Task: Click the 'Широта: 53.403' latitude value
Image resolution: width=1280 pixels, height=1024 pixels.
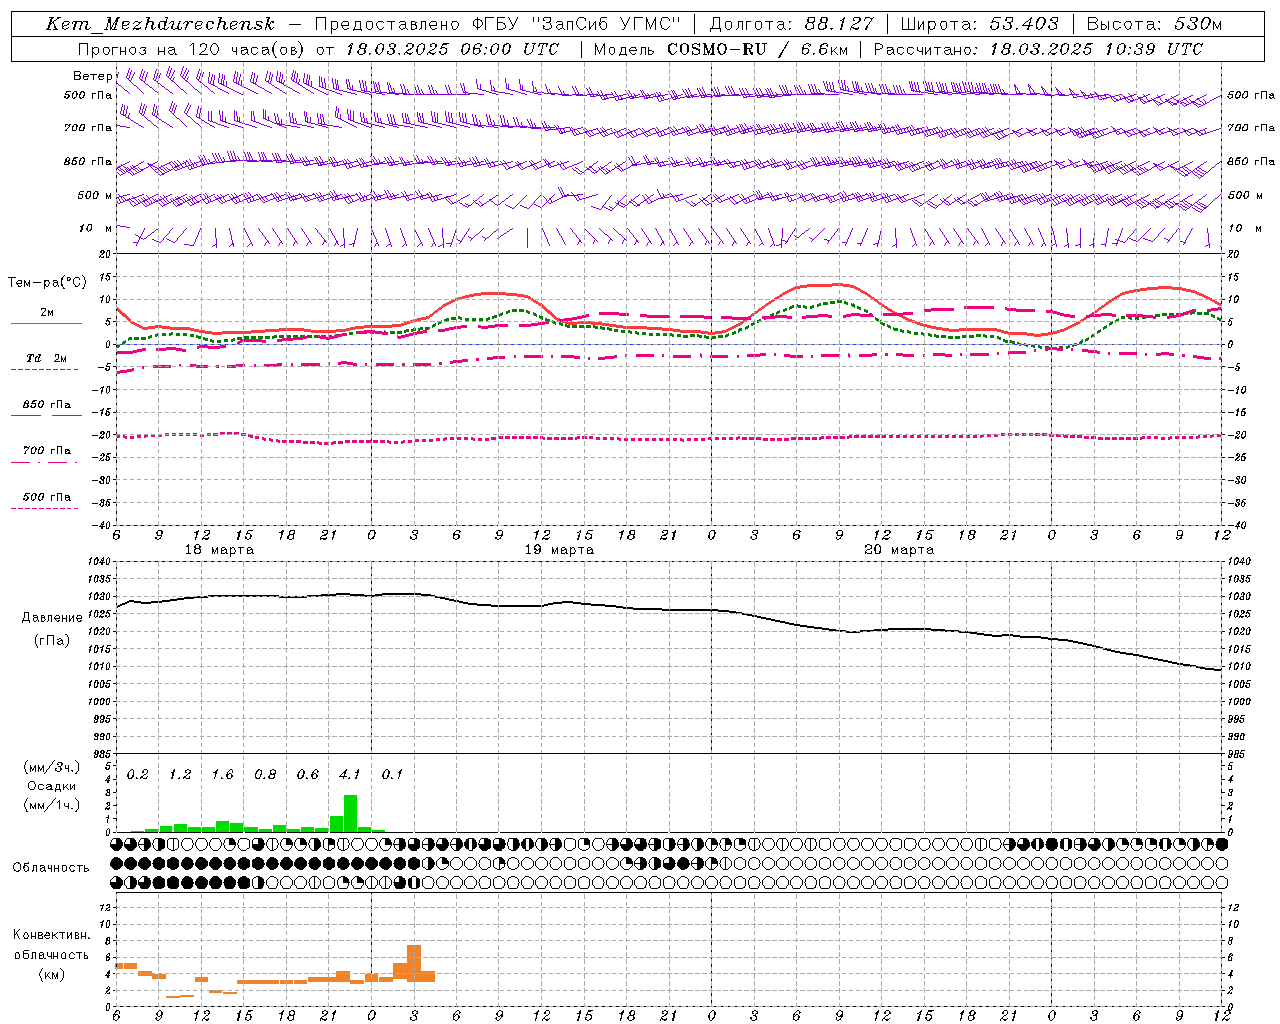Action: click(979, 24)
